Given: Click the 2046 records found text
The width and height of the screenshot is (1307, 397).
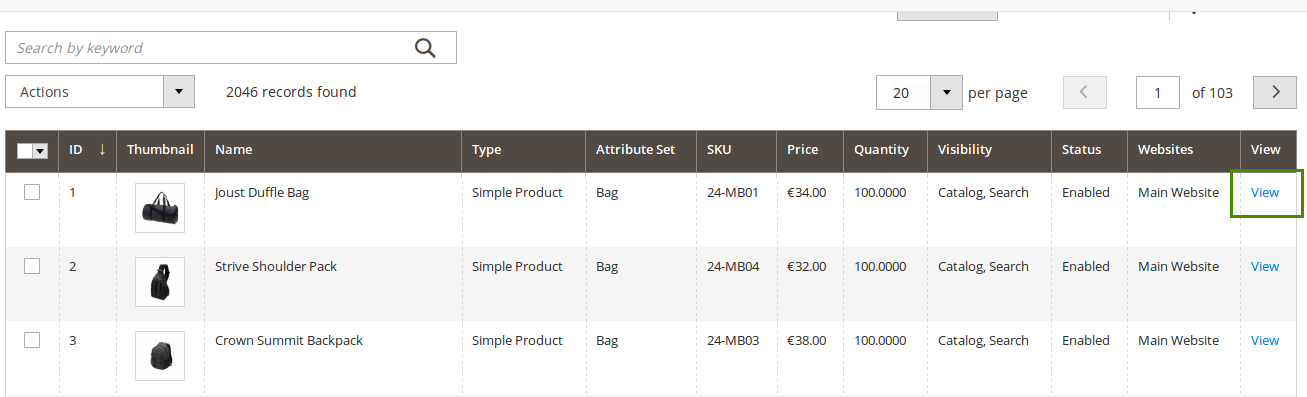Looking at the screenshot, I should click(291, 92).
